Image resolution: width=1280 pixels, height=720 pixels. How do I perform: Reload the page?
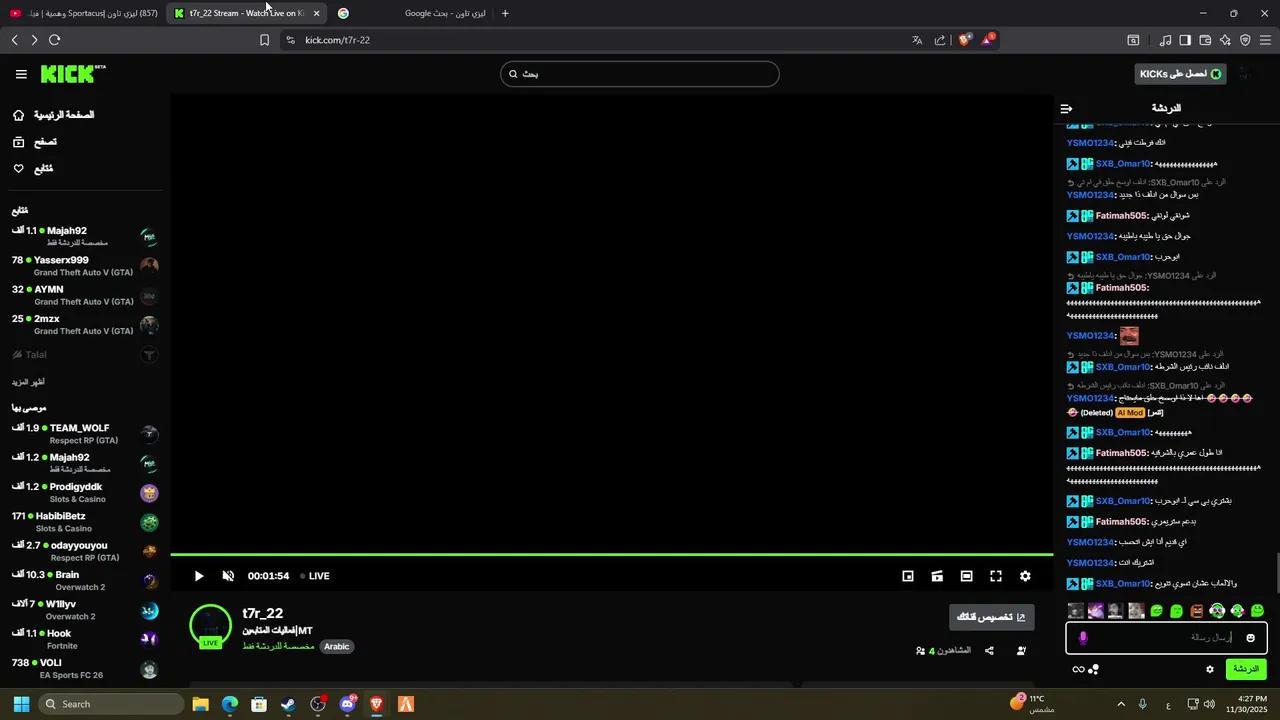coord(54,40)
